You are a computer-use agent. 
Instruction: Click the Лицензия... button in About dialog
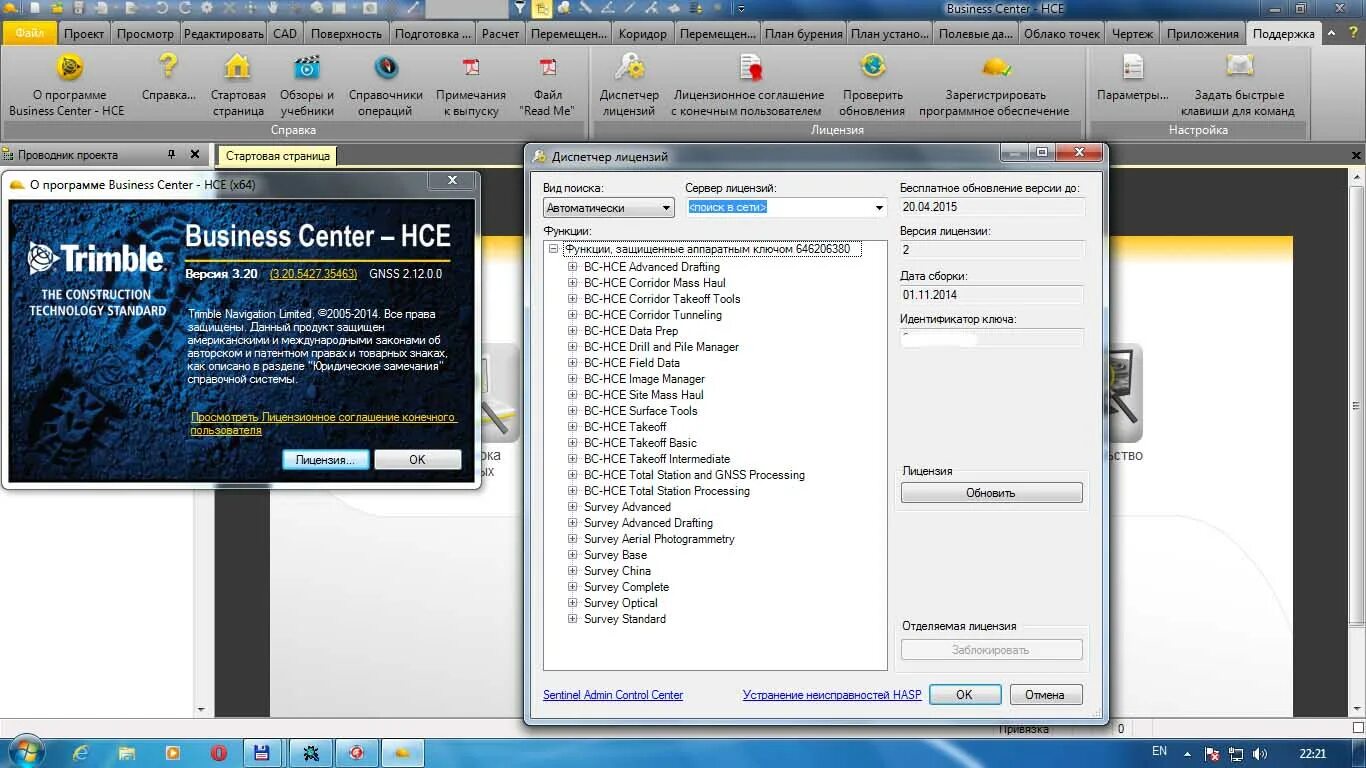point(326,459)
